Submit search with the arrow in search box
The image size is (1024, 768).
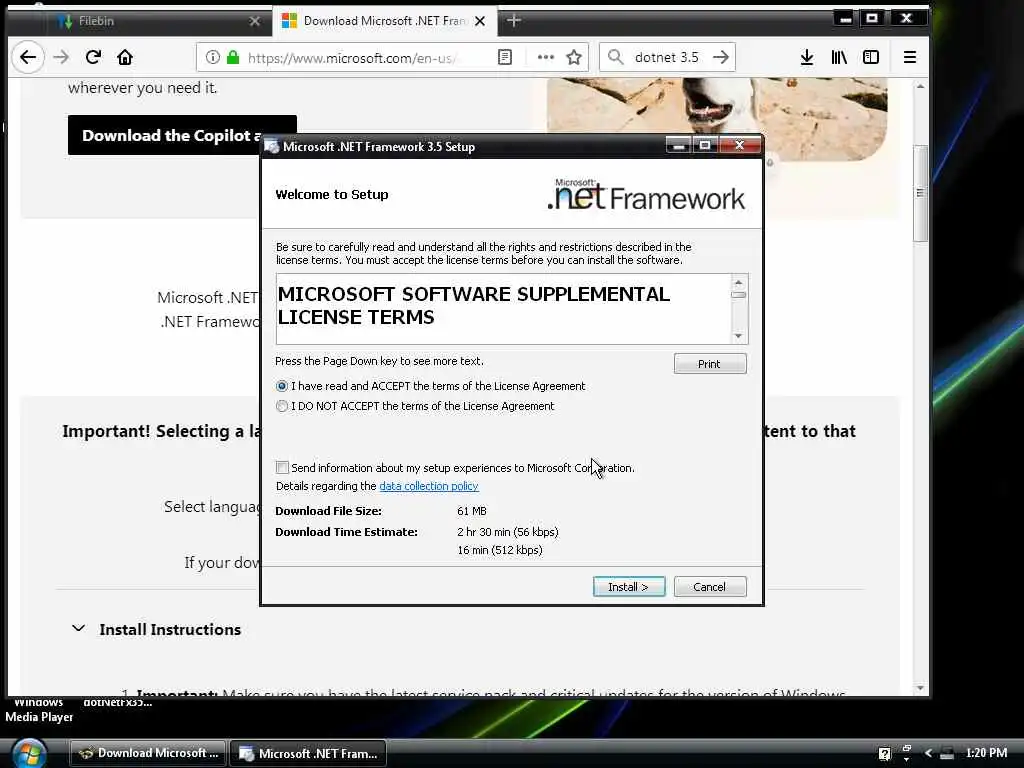point(721,57)
